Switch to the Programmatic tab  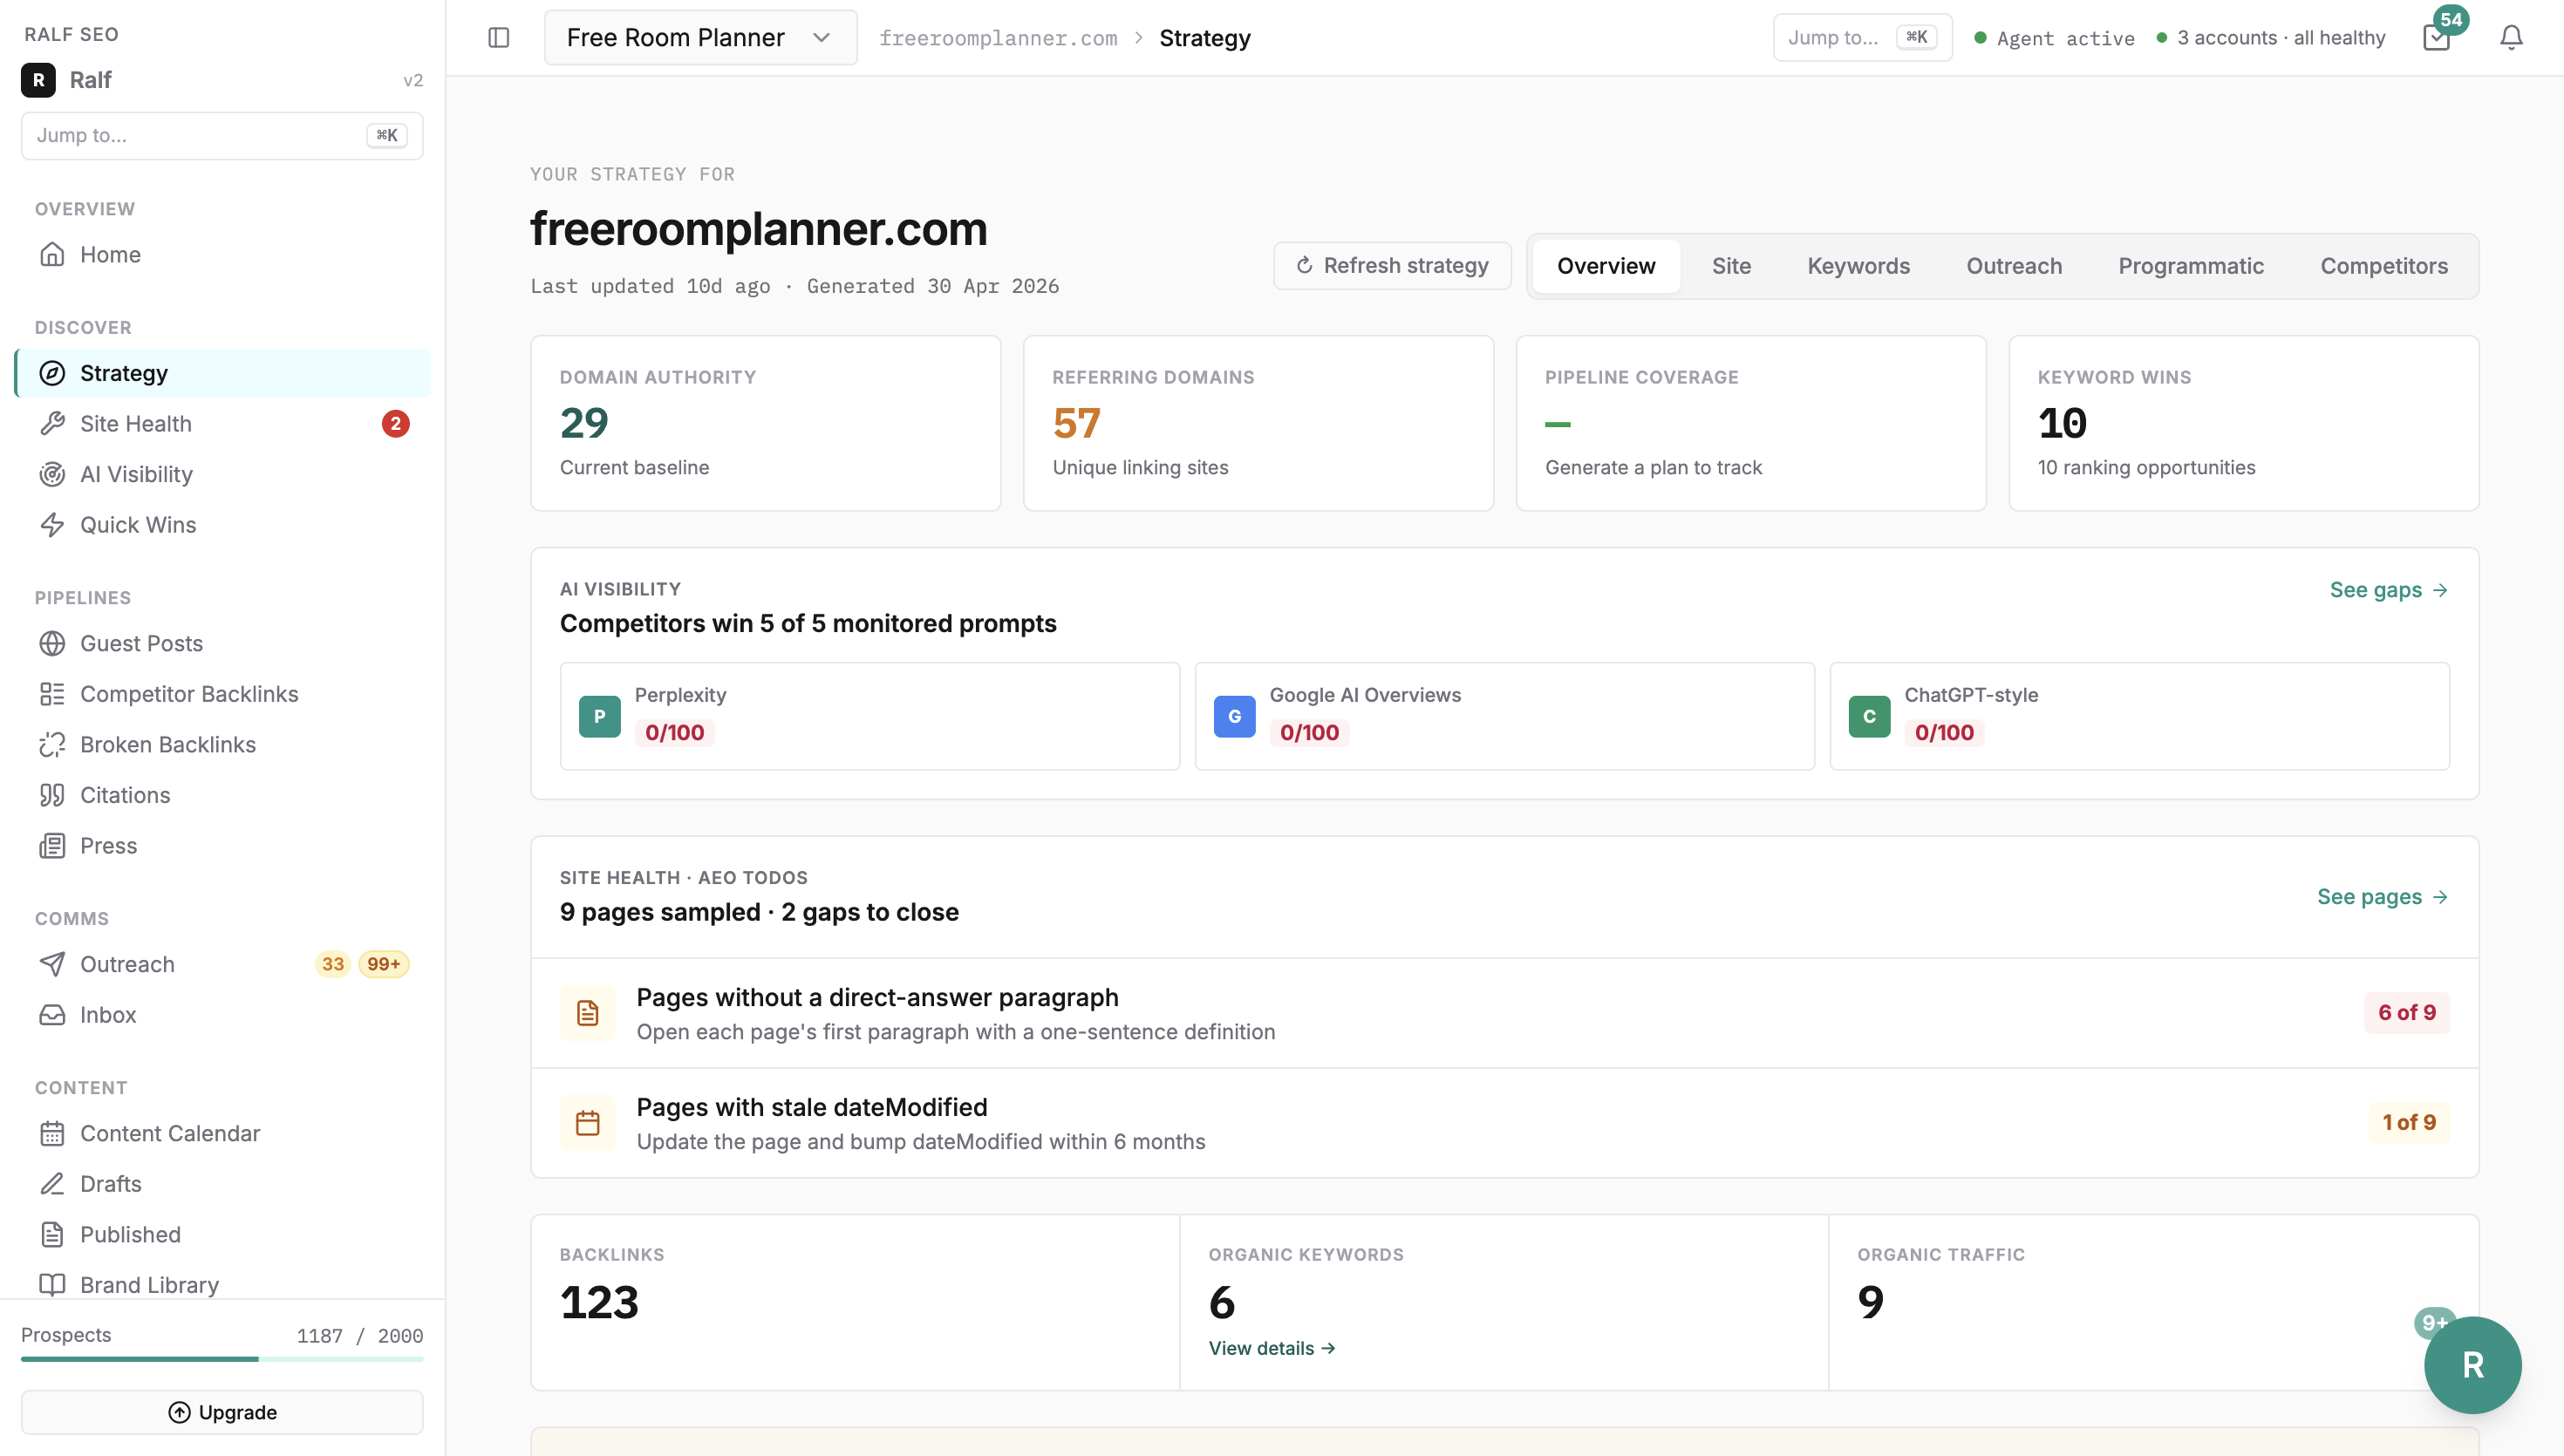pyautogui.click(x=2191, y=266)
